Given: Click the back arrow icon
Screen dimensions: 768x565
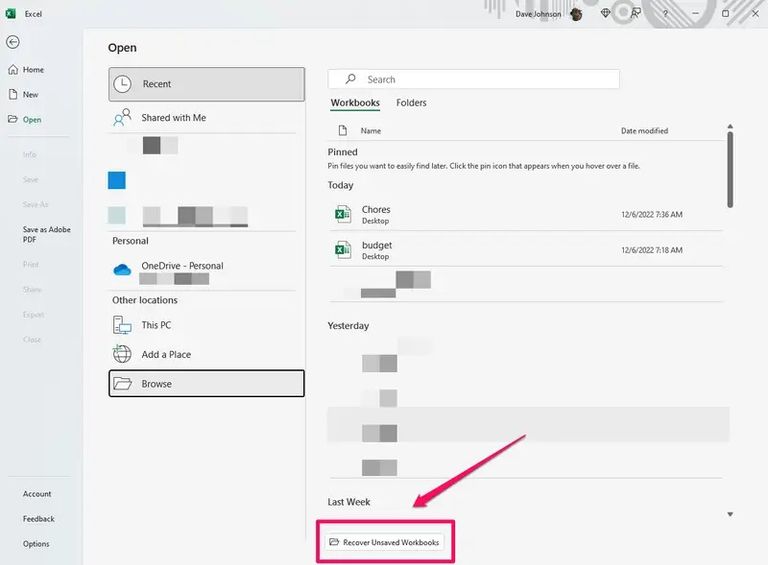Looking at the screenshot, I should pyautogui.click(x=12, y=42).
